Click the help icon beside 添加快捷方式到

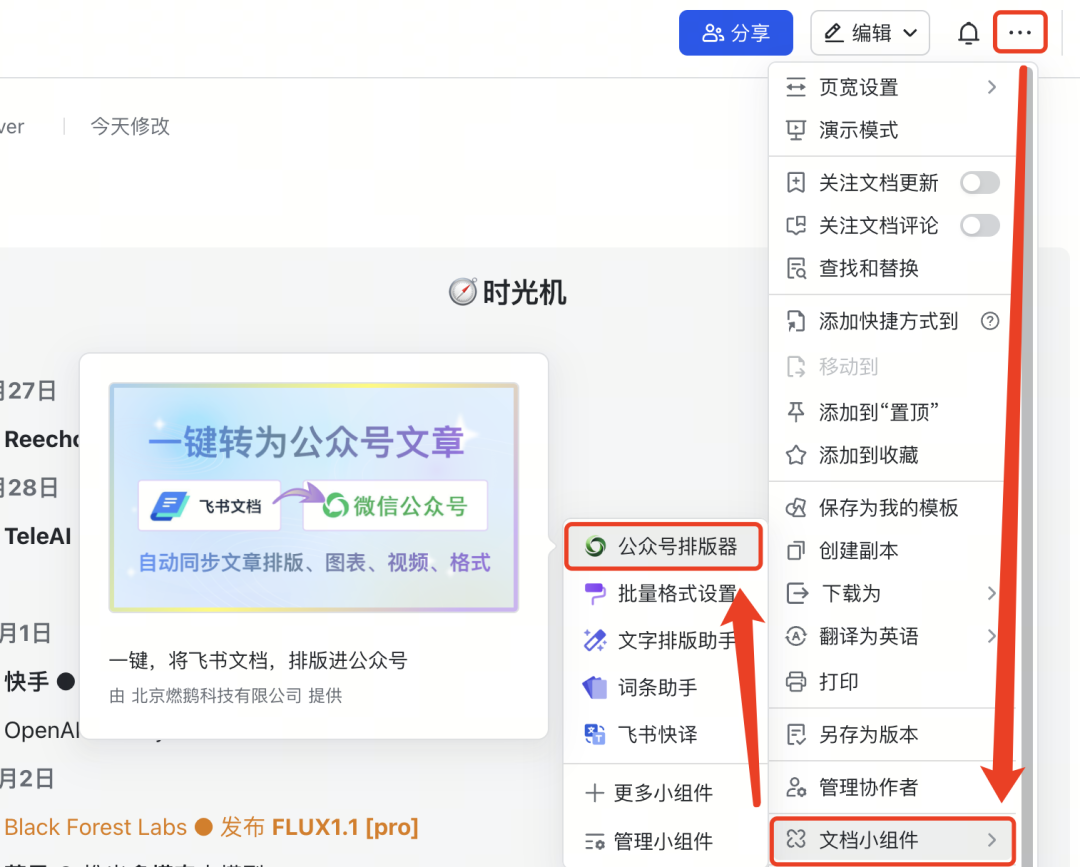point(990,321)
